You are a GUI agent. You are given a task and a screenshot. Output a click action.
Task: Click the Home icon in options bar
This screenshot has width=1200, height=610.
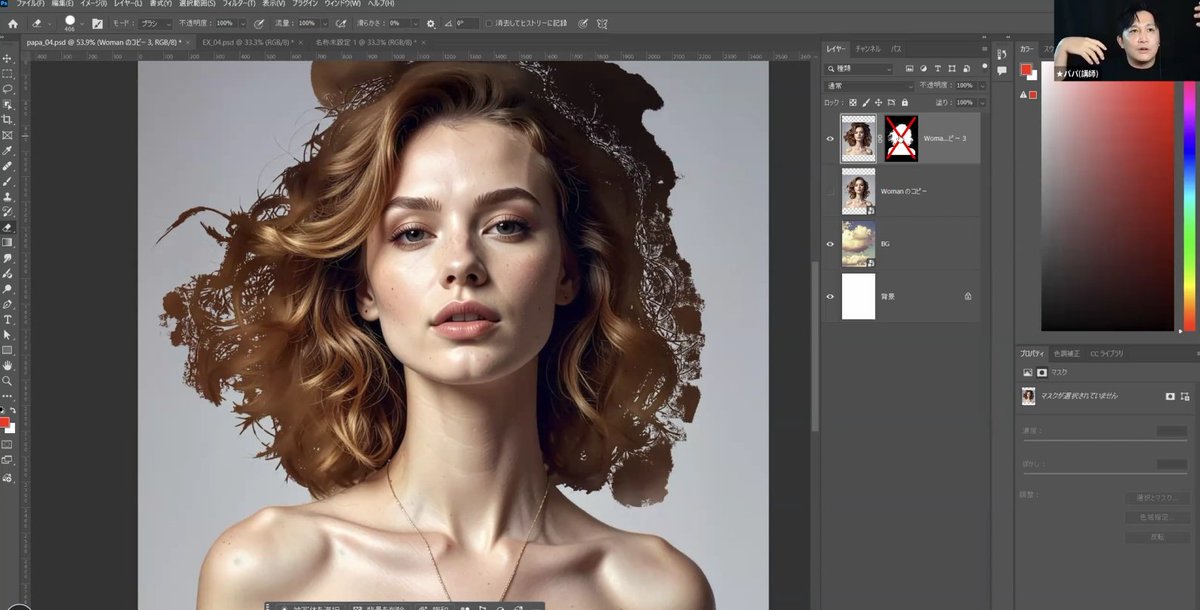click(x=12, y=23)
